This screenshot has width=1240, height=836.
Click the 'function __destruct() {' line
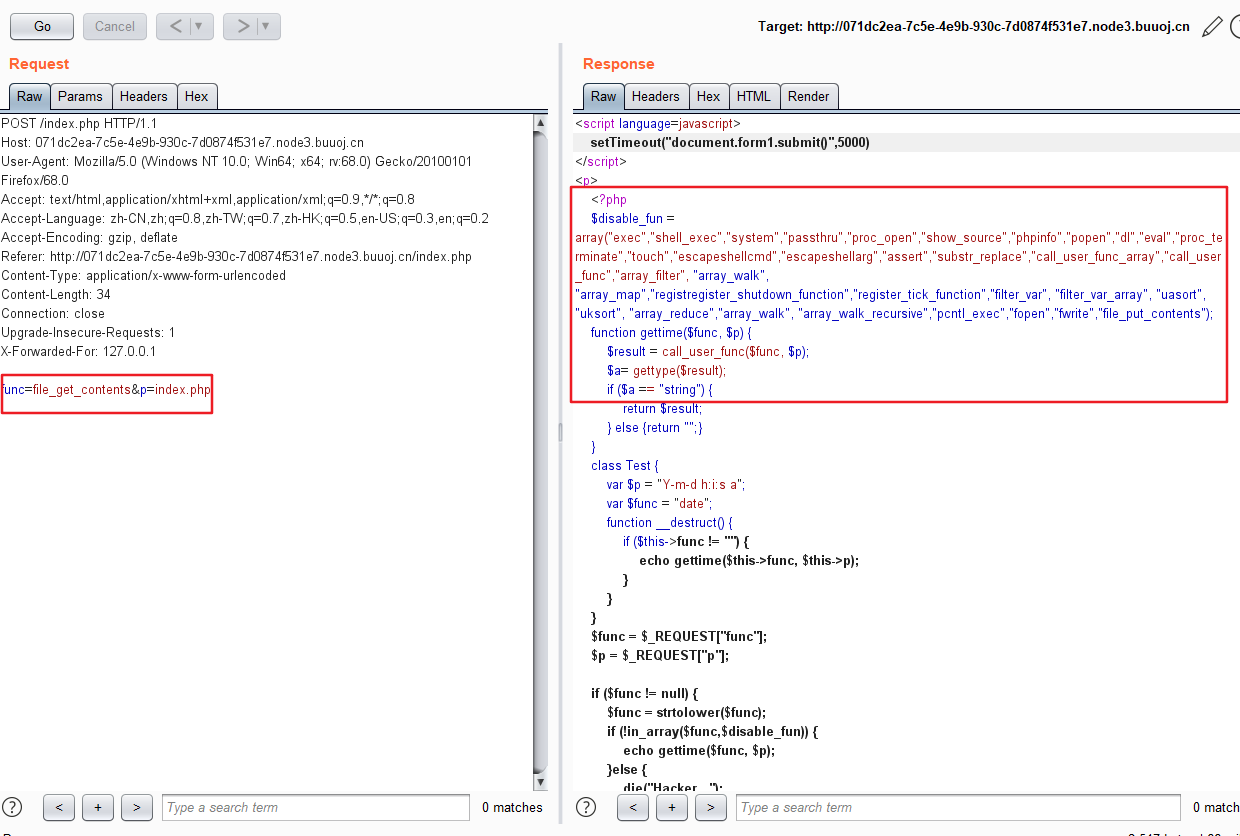[670, 522]
